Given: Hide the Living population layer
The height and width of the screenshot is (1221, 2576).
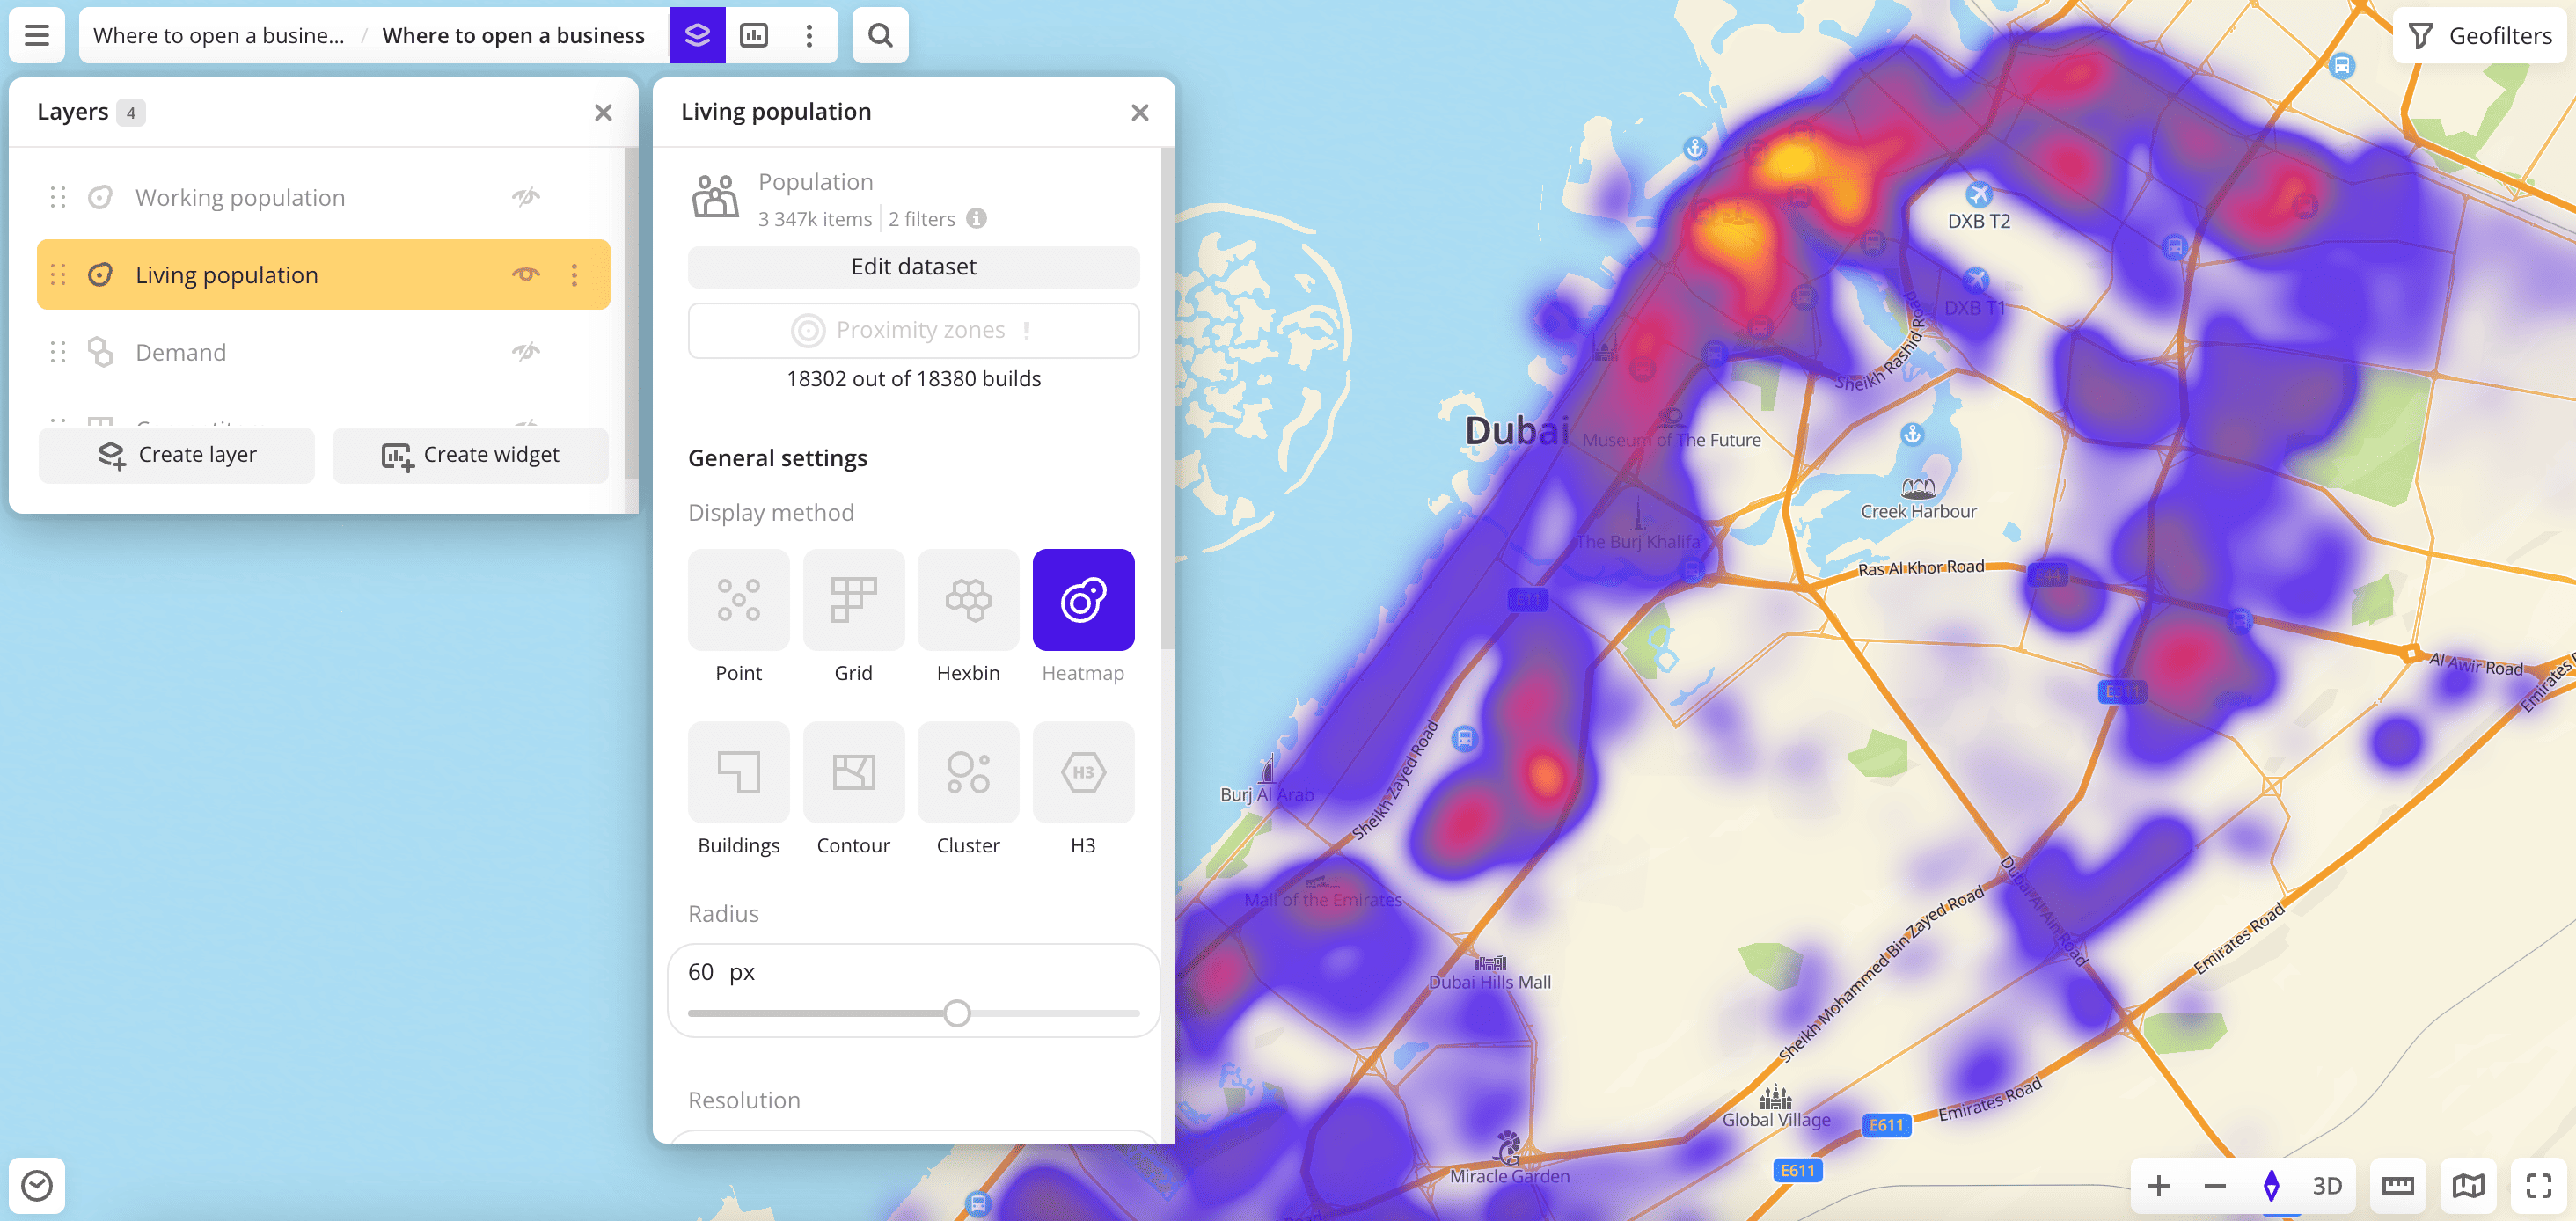Looking at the screenshot, I should [x=527, y=274].
